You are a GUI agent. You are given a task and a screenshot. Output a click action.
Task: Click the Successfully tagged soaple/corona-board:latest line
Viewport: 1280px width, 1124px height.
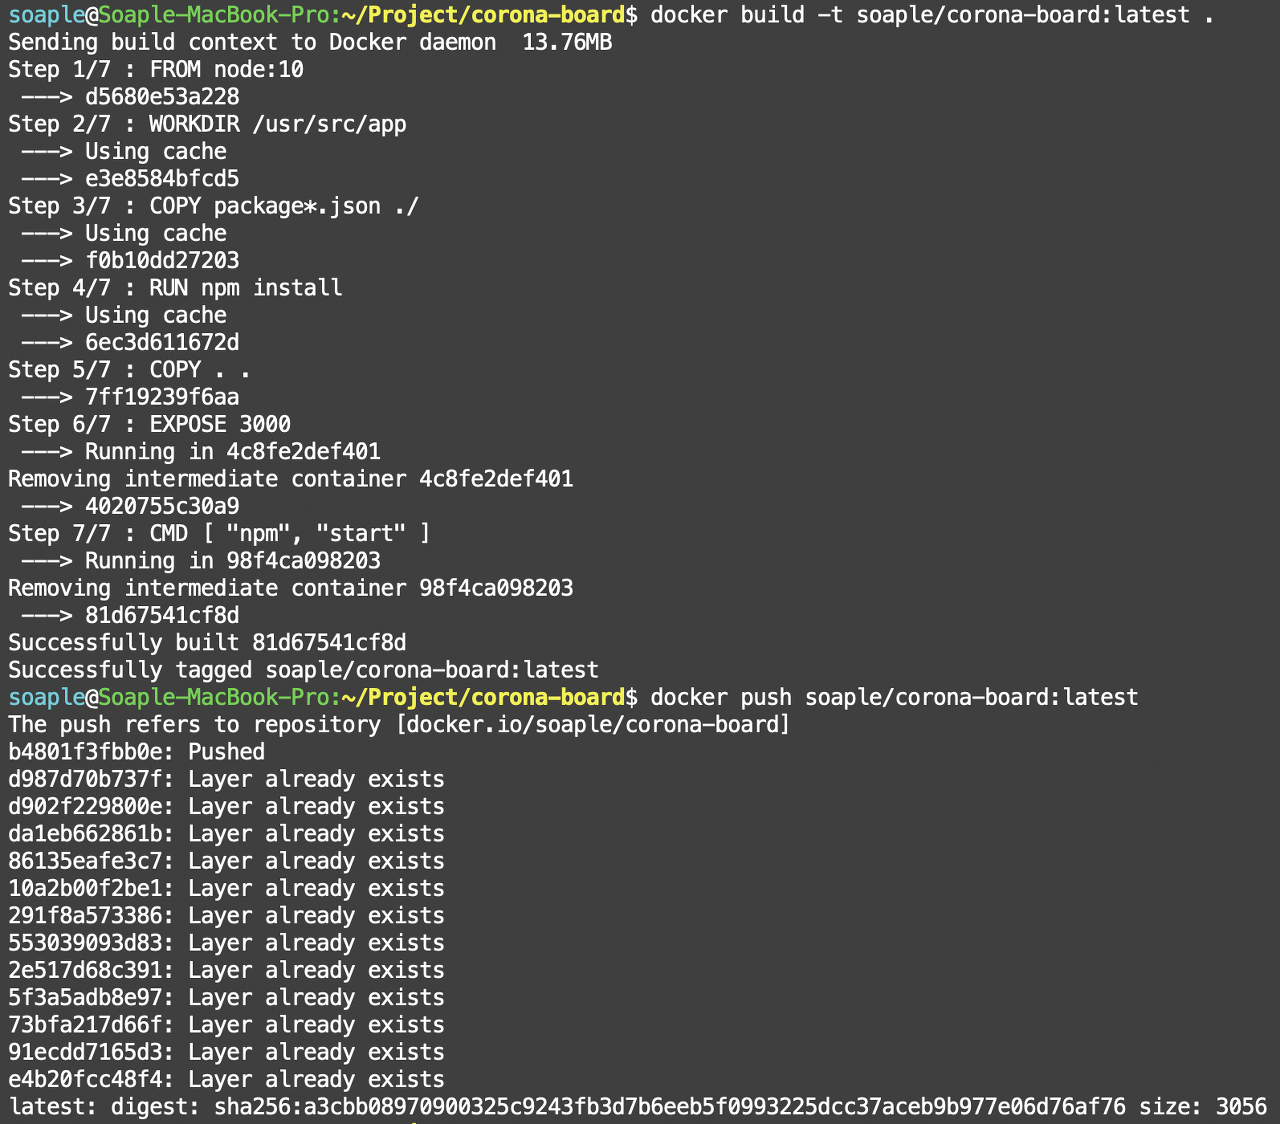tap(302, 669)
